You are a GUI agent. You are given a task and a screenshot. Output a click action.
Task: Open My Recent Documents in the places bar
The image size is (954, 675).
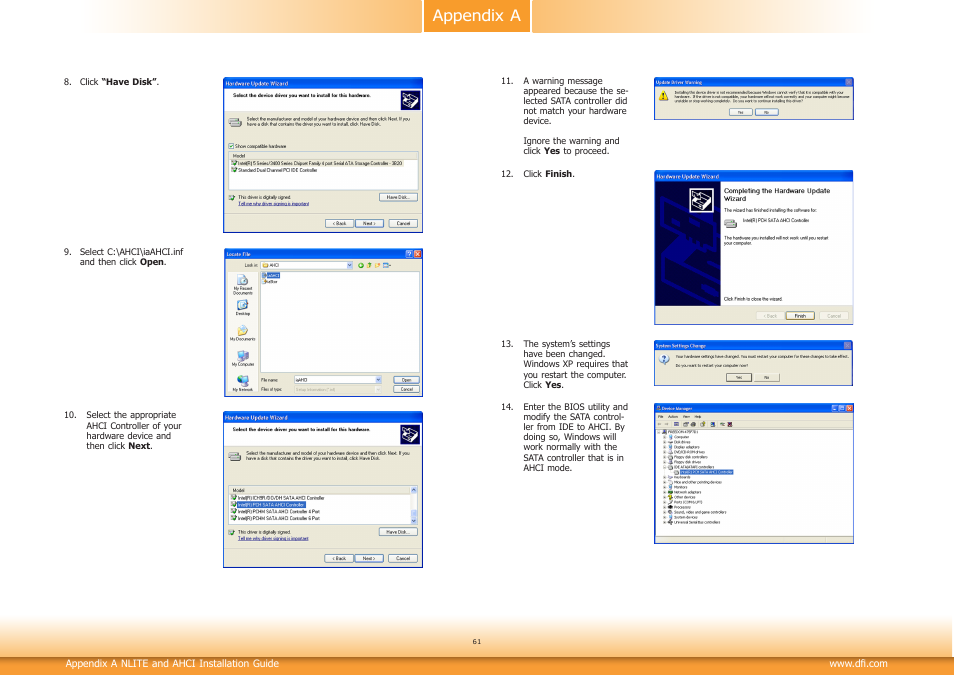point(243,284)
